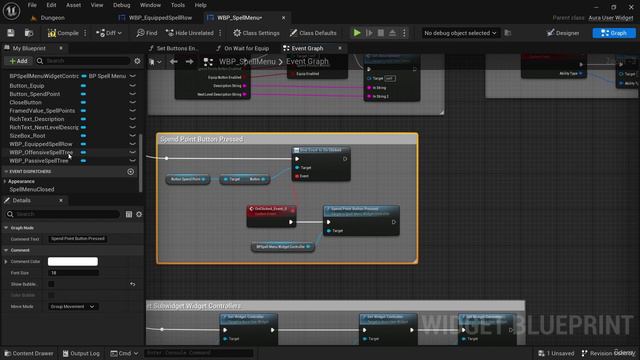640x360 pixels.
Task: Open the debug object selector dropdown
Action: [460, 33]
